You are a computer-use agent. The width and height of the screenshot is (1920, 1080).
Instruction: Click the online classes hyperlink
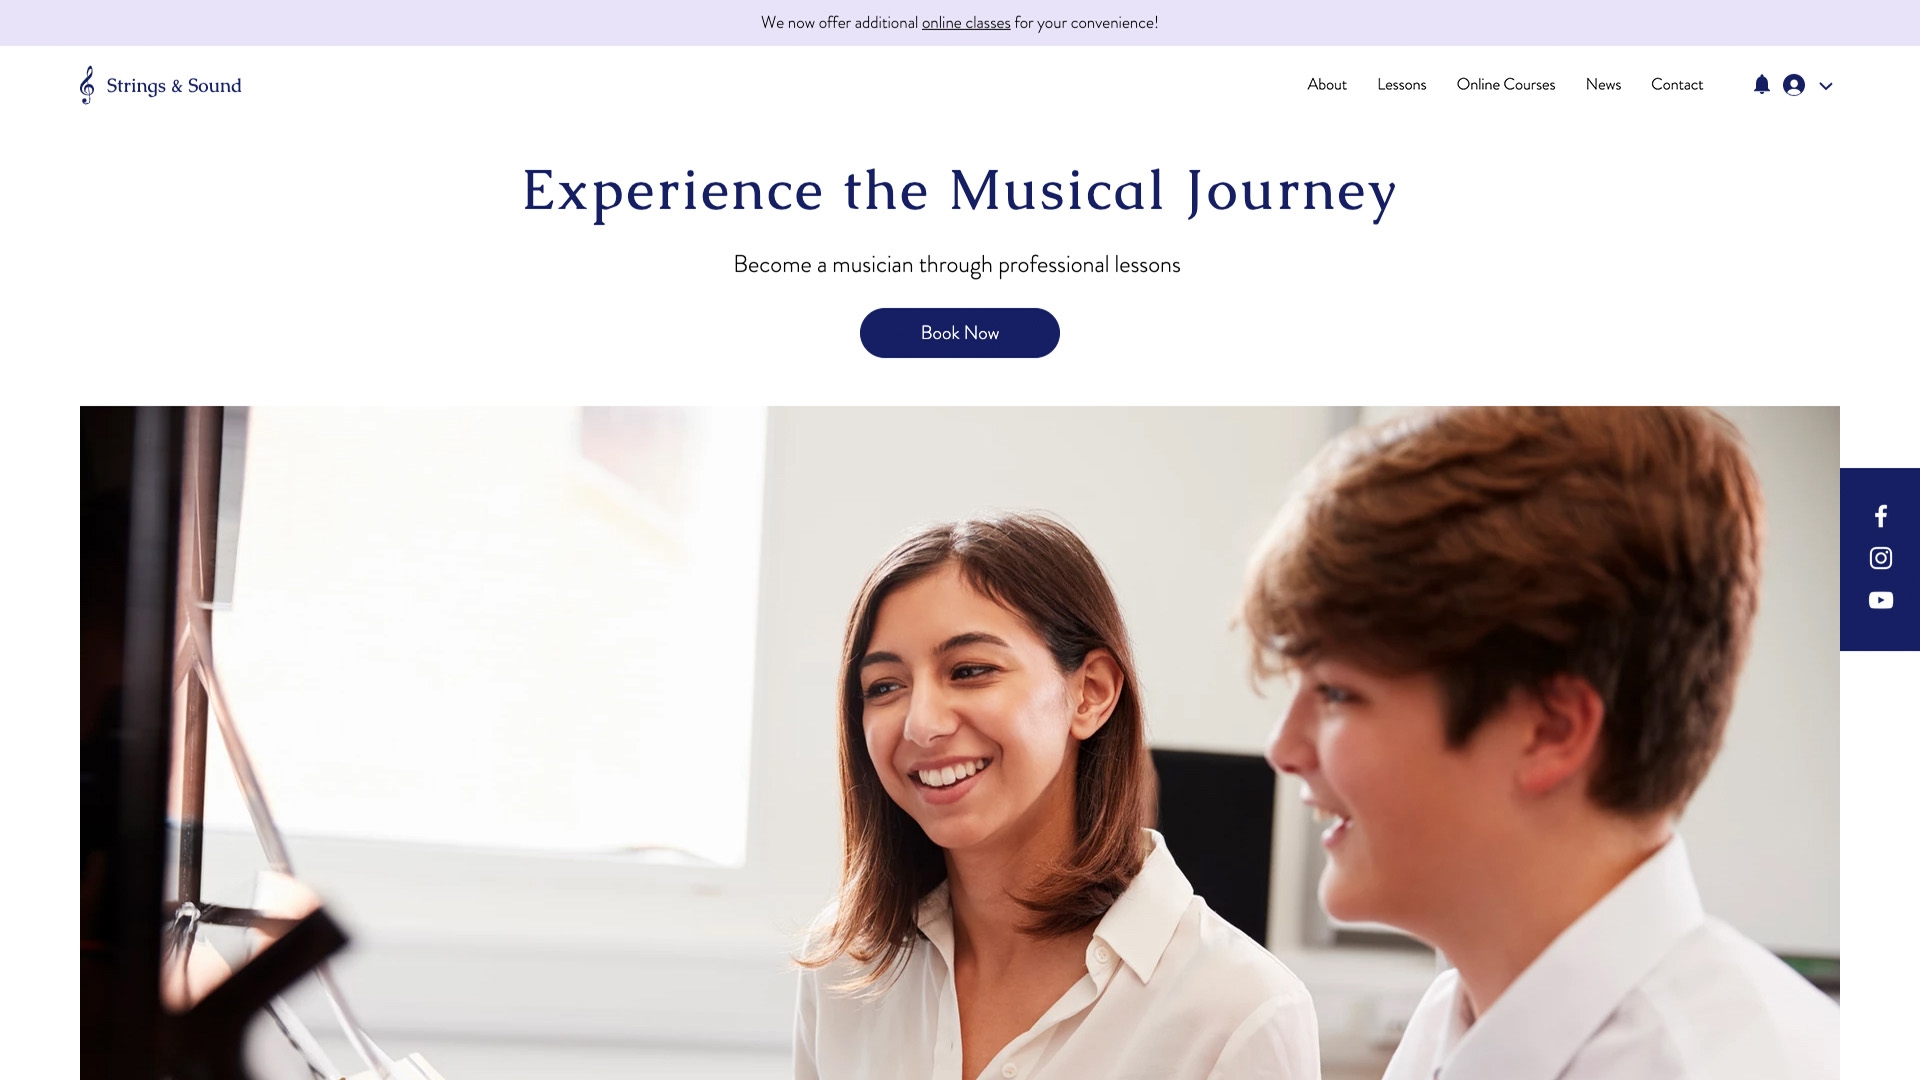click(x=965, y=21)
